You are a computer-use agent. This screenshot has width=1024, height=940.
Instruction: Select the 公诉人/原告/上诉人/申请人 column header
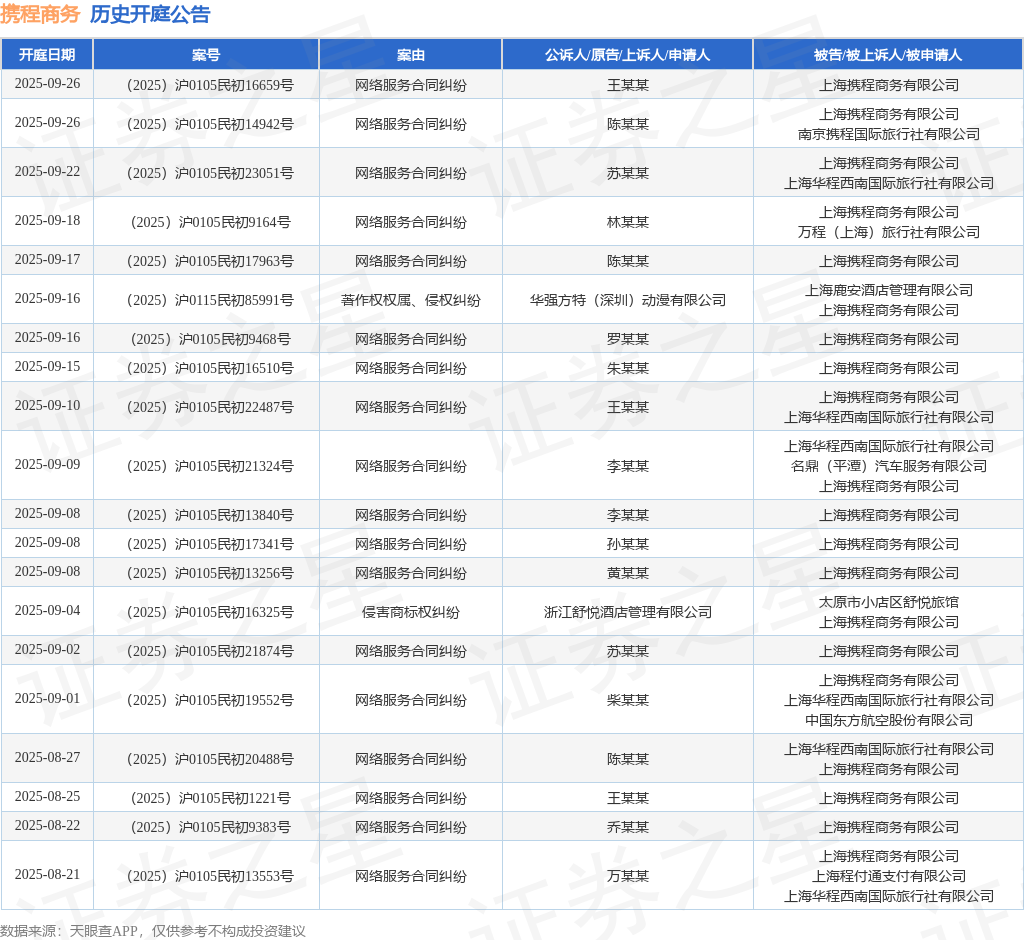(627, 55)
